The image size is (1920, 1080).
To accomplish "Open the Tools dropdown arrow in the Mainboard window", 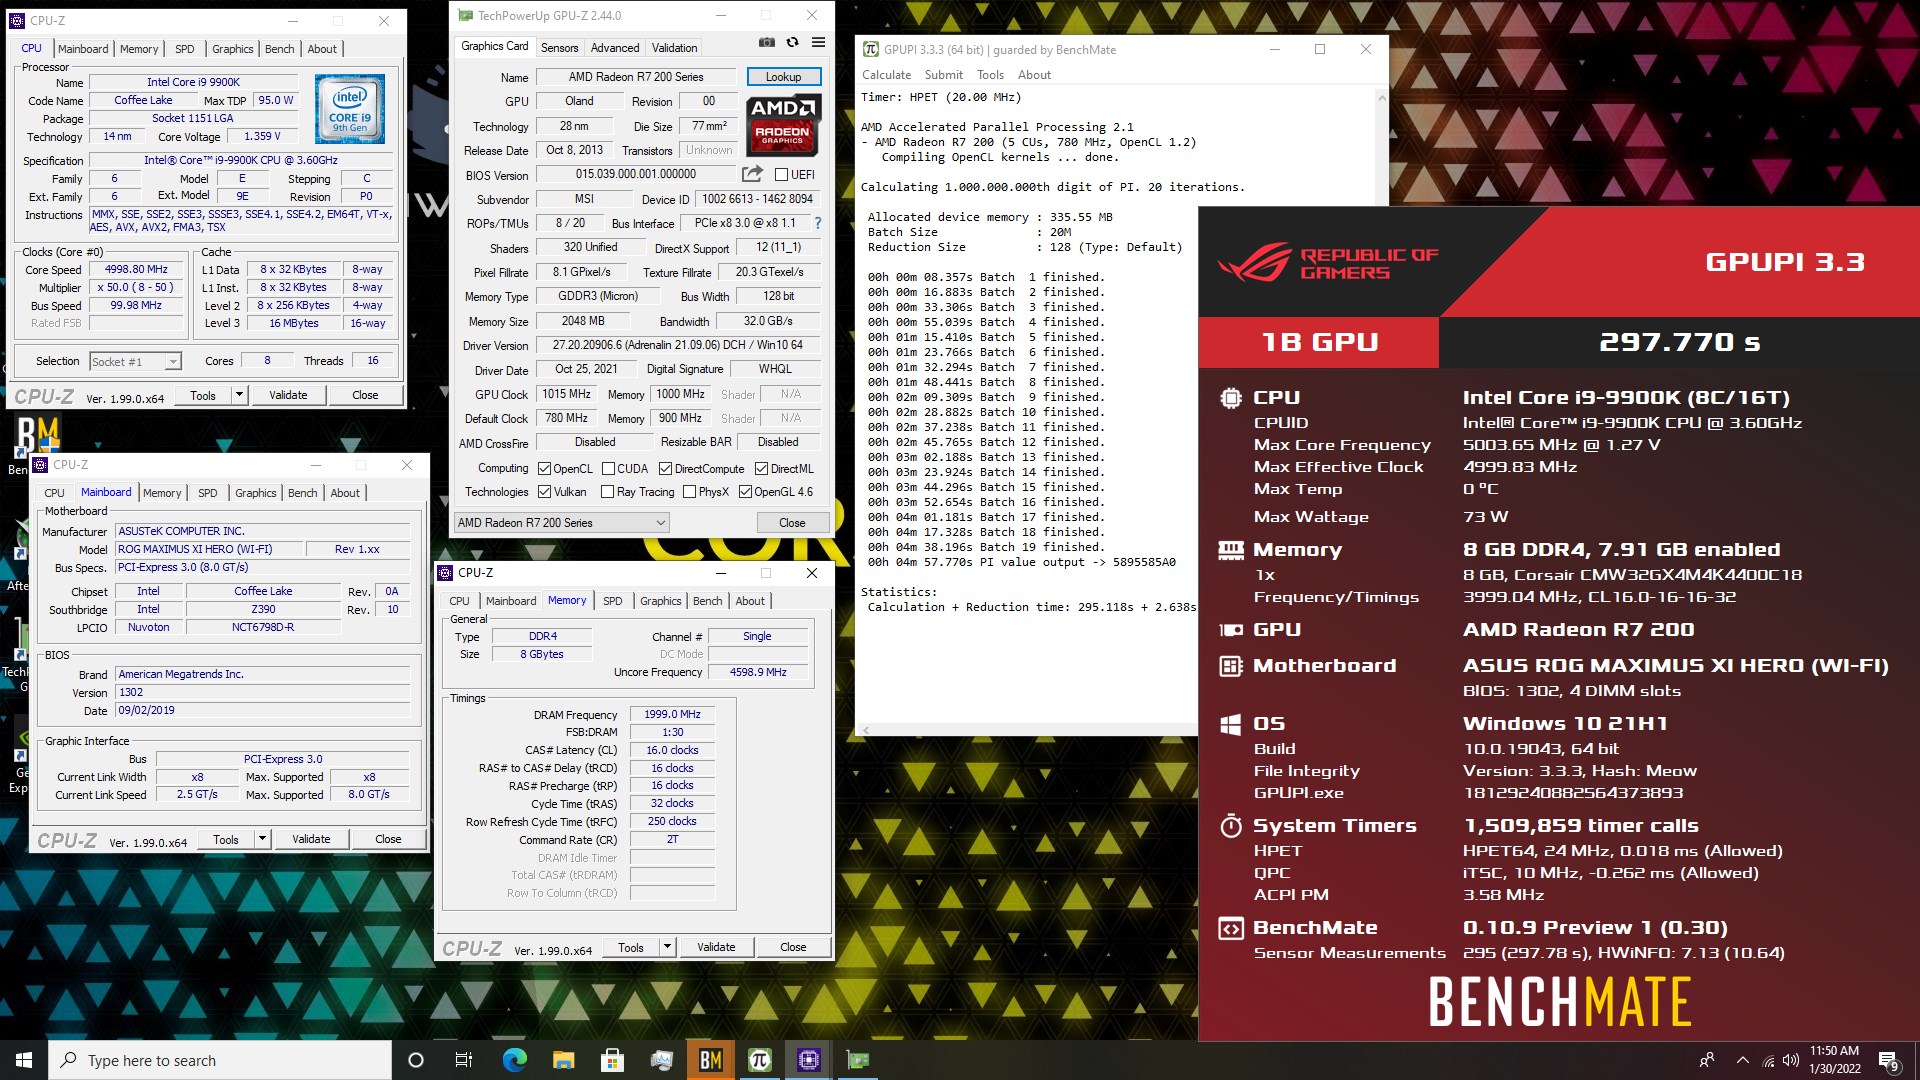I will 262,839.
